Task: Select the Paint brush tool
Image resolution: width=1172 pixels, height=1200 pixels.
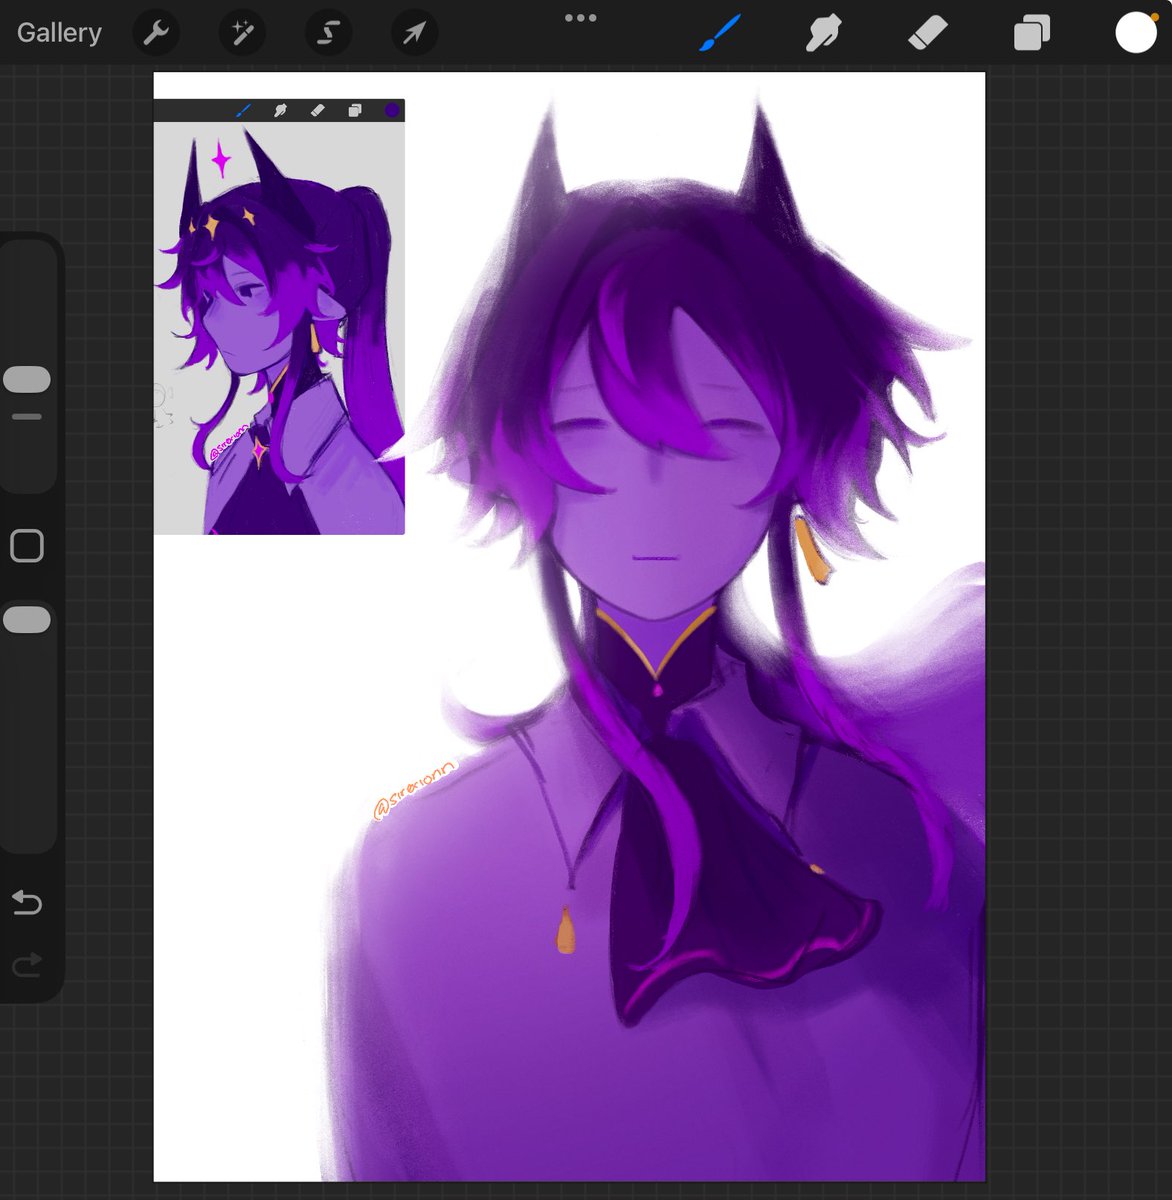Action: pos(720,33)
